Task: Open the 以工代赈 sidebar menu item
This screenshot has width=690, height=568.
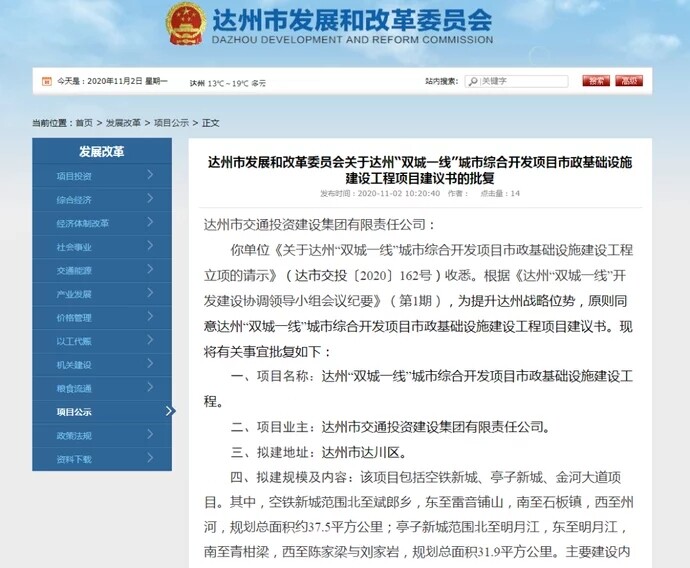Action: tap(75, 341)
